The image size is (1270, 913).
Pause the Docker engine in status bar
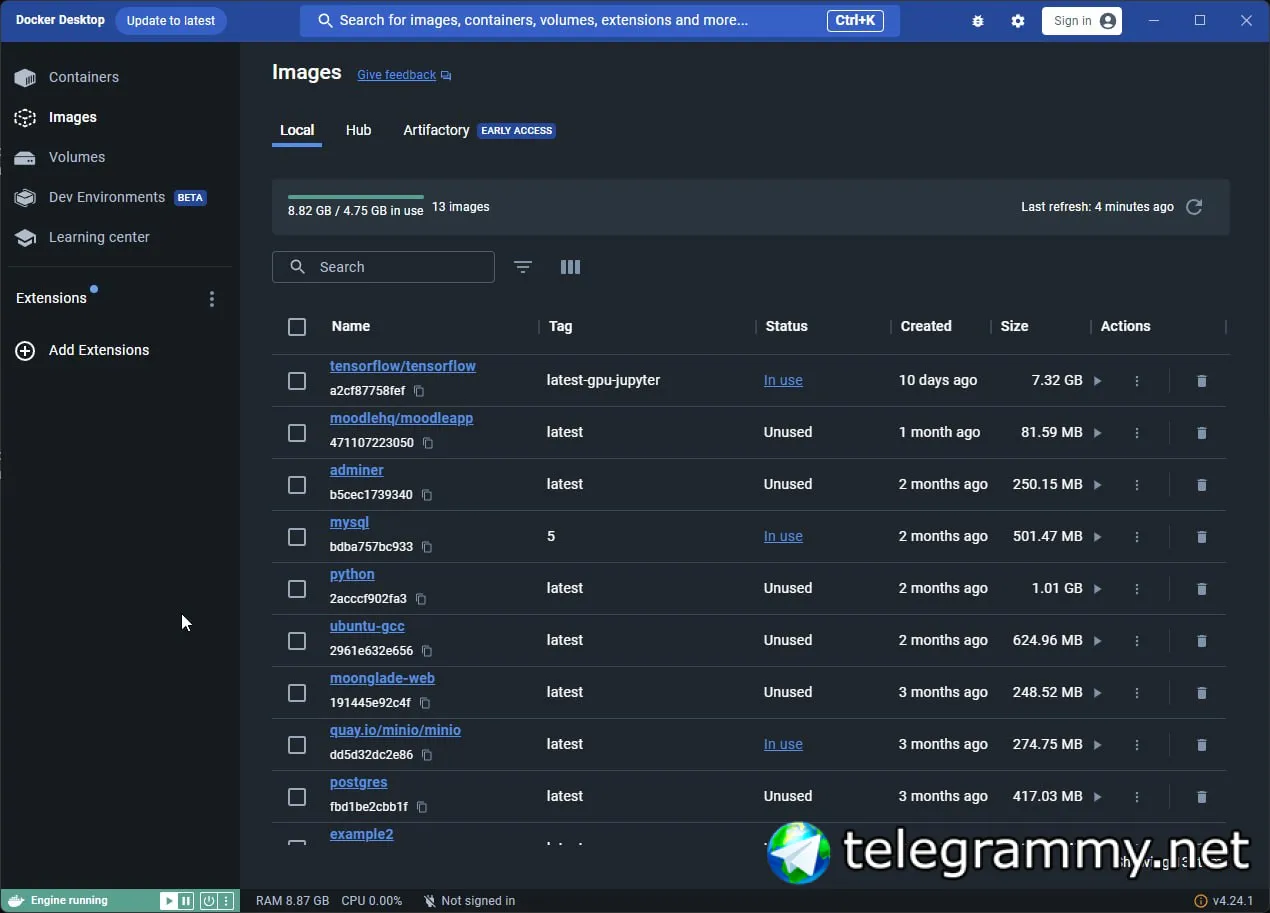[186, 901]
